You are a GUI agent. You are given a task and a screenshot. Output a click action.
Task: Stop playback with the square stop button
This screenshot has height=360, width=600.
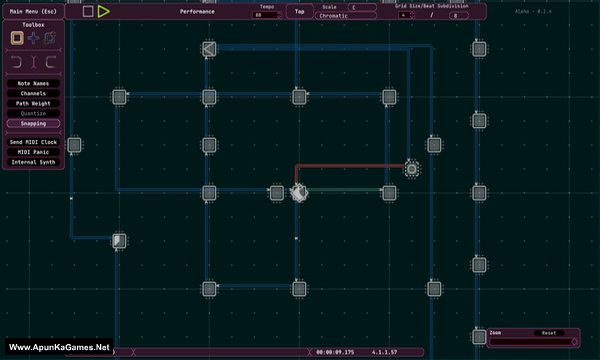pos(88,11)
